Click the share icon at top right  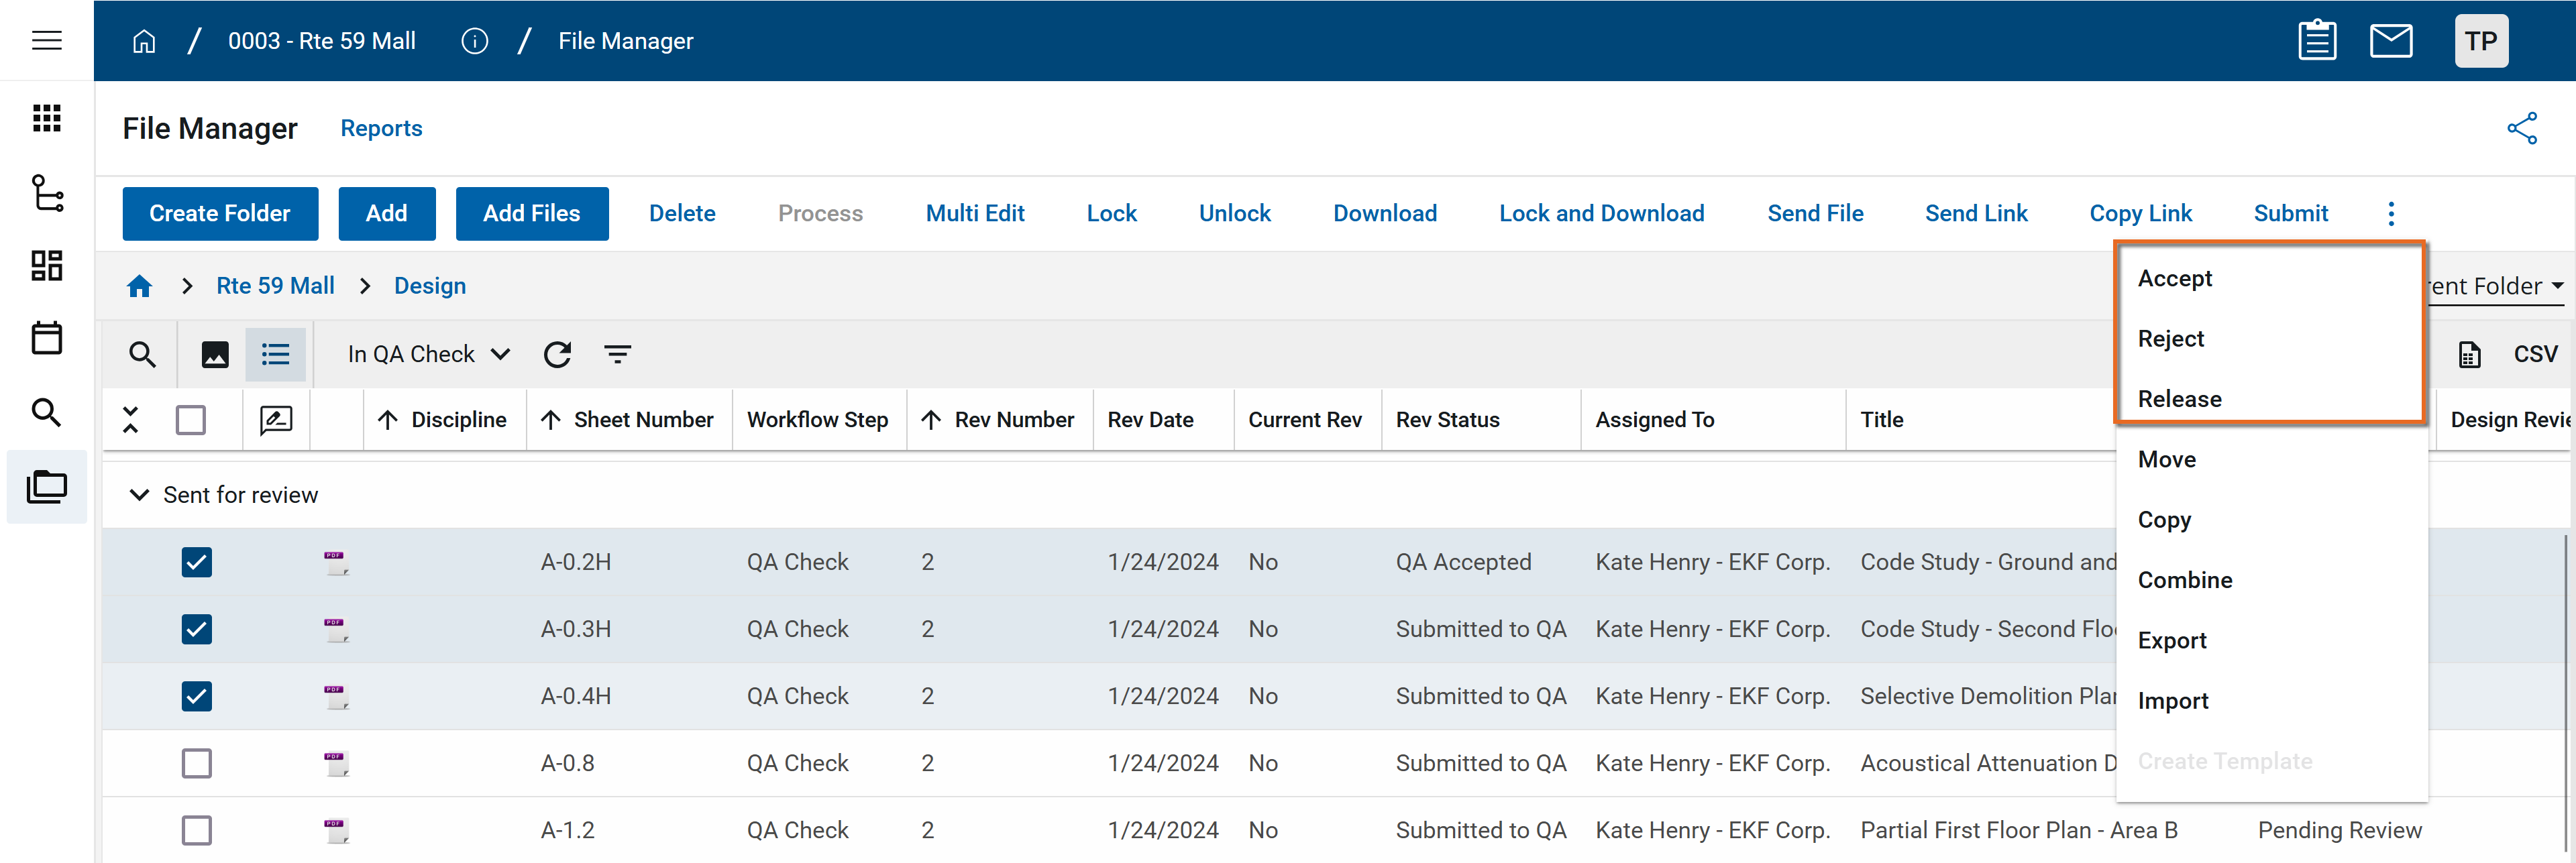click(x=2521, y=128)
